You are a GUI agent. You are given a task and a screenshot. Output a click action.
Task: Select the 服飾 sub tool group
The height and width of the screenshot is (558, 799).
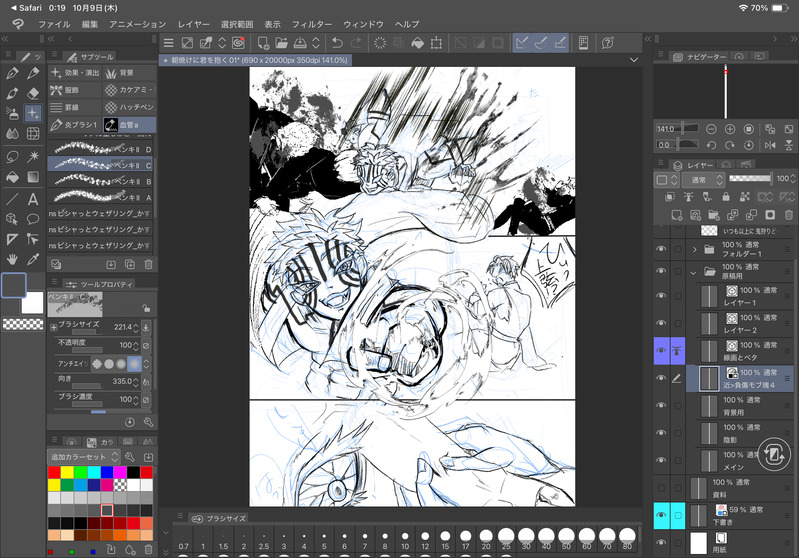click(75, 90)
